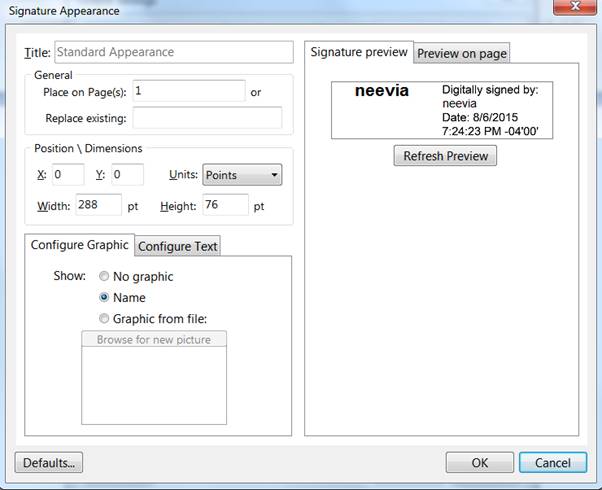Switch to the Preview on page tab
602x490 pixels.
(461, 53)
